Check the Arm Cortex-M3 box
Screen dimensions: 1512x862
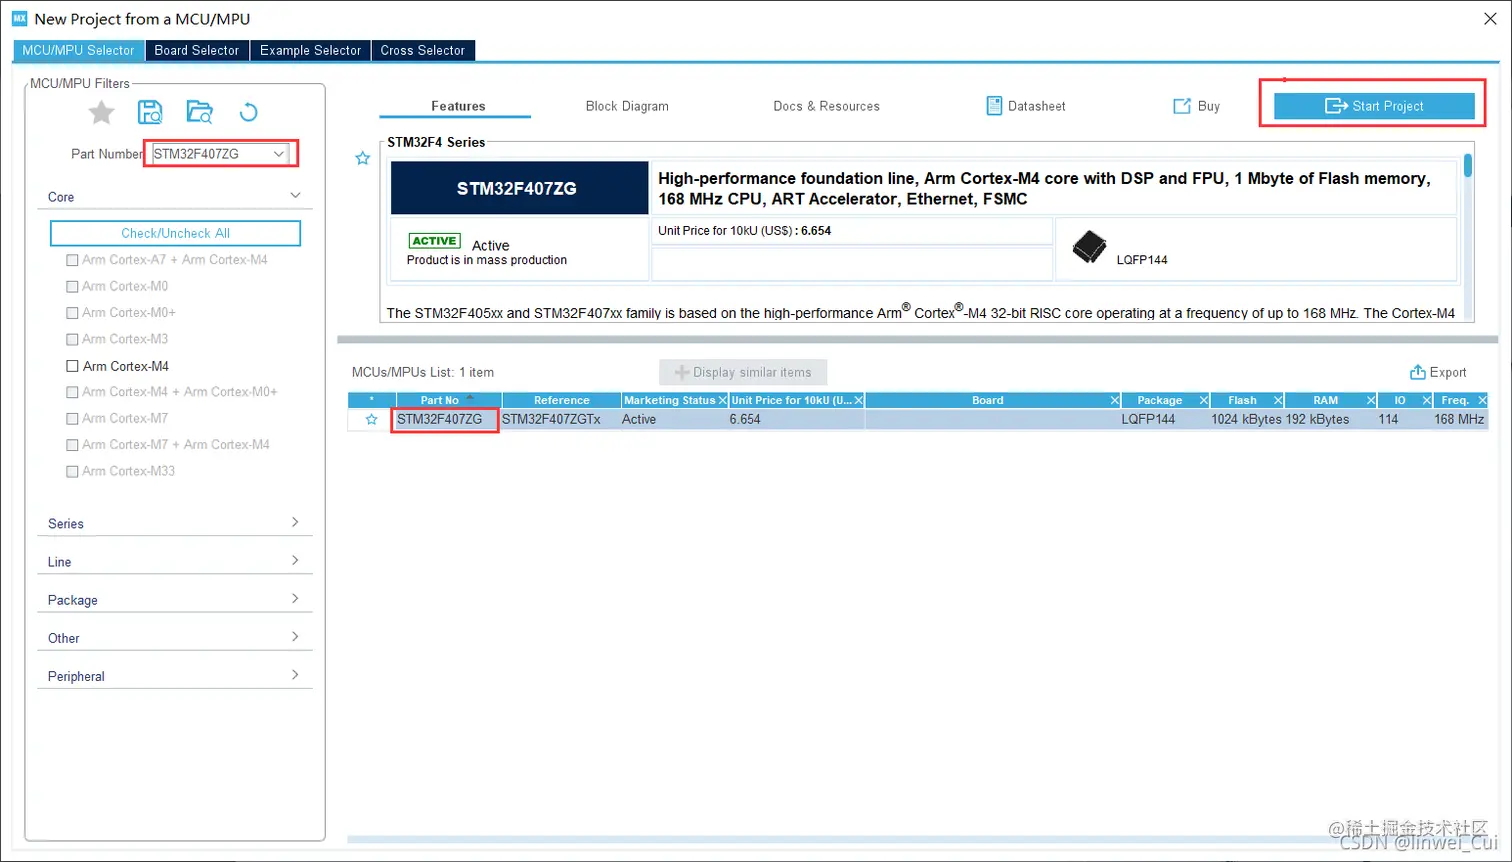click(72, 339)
